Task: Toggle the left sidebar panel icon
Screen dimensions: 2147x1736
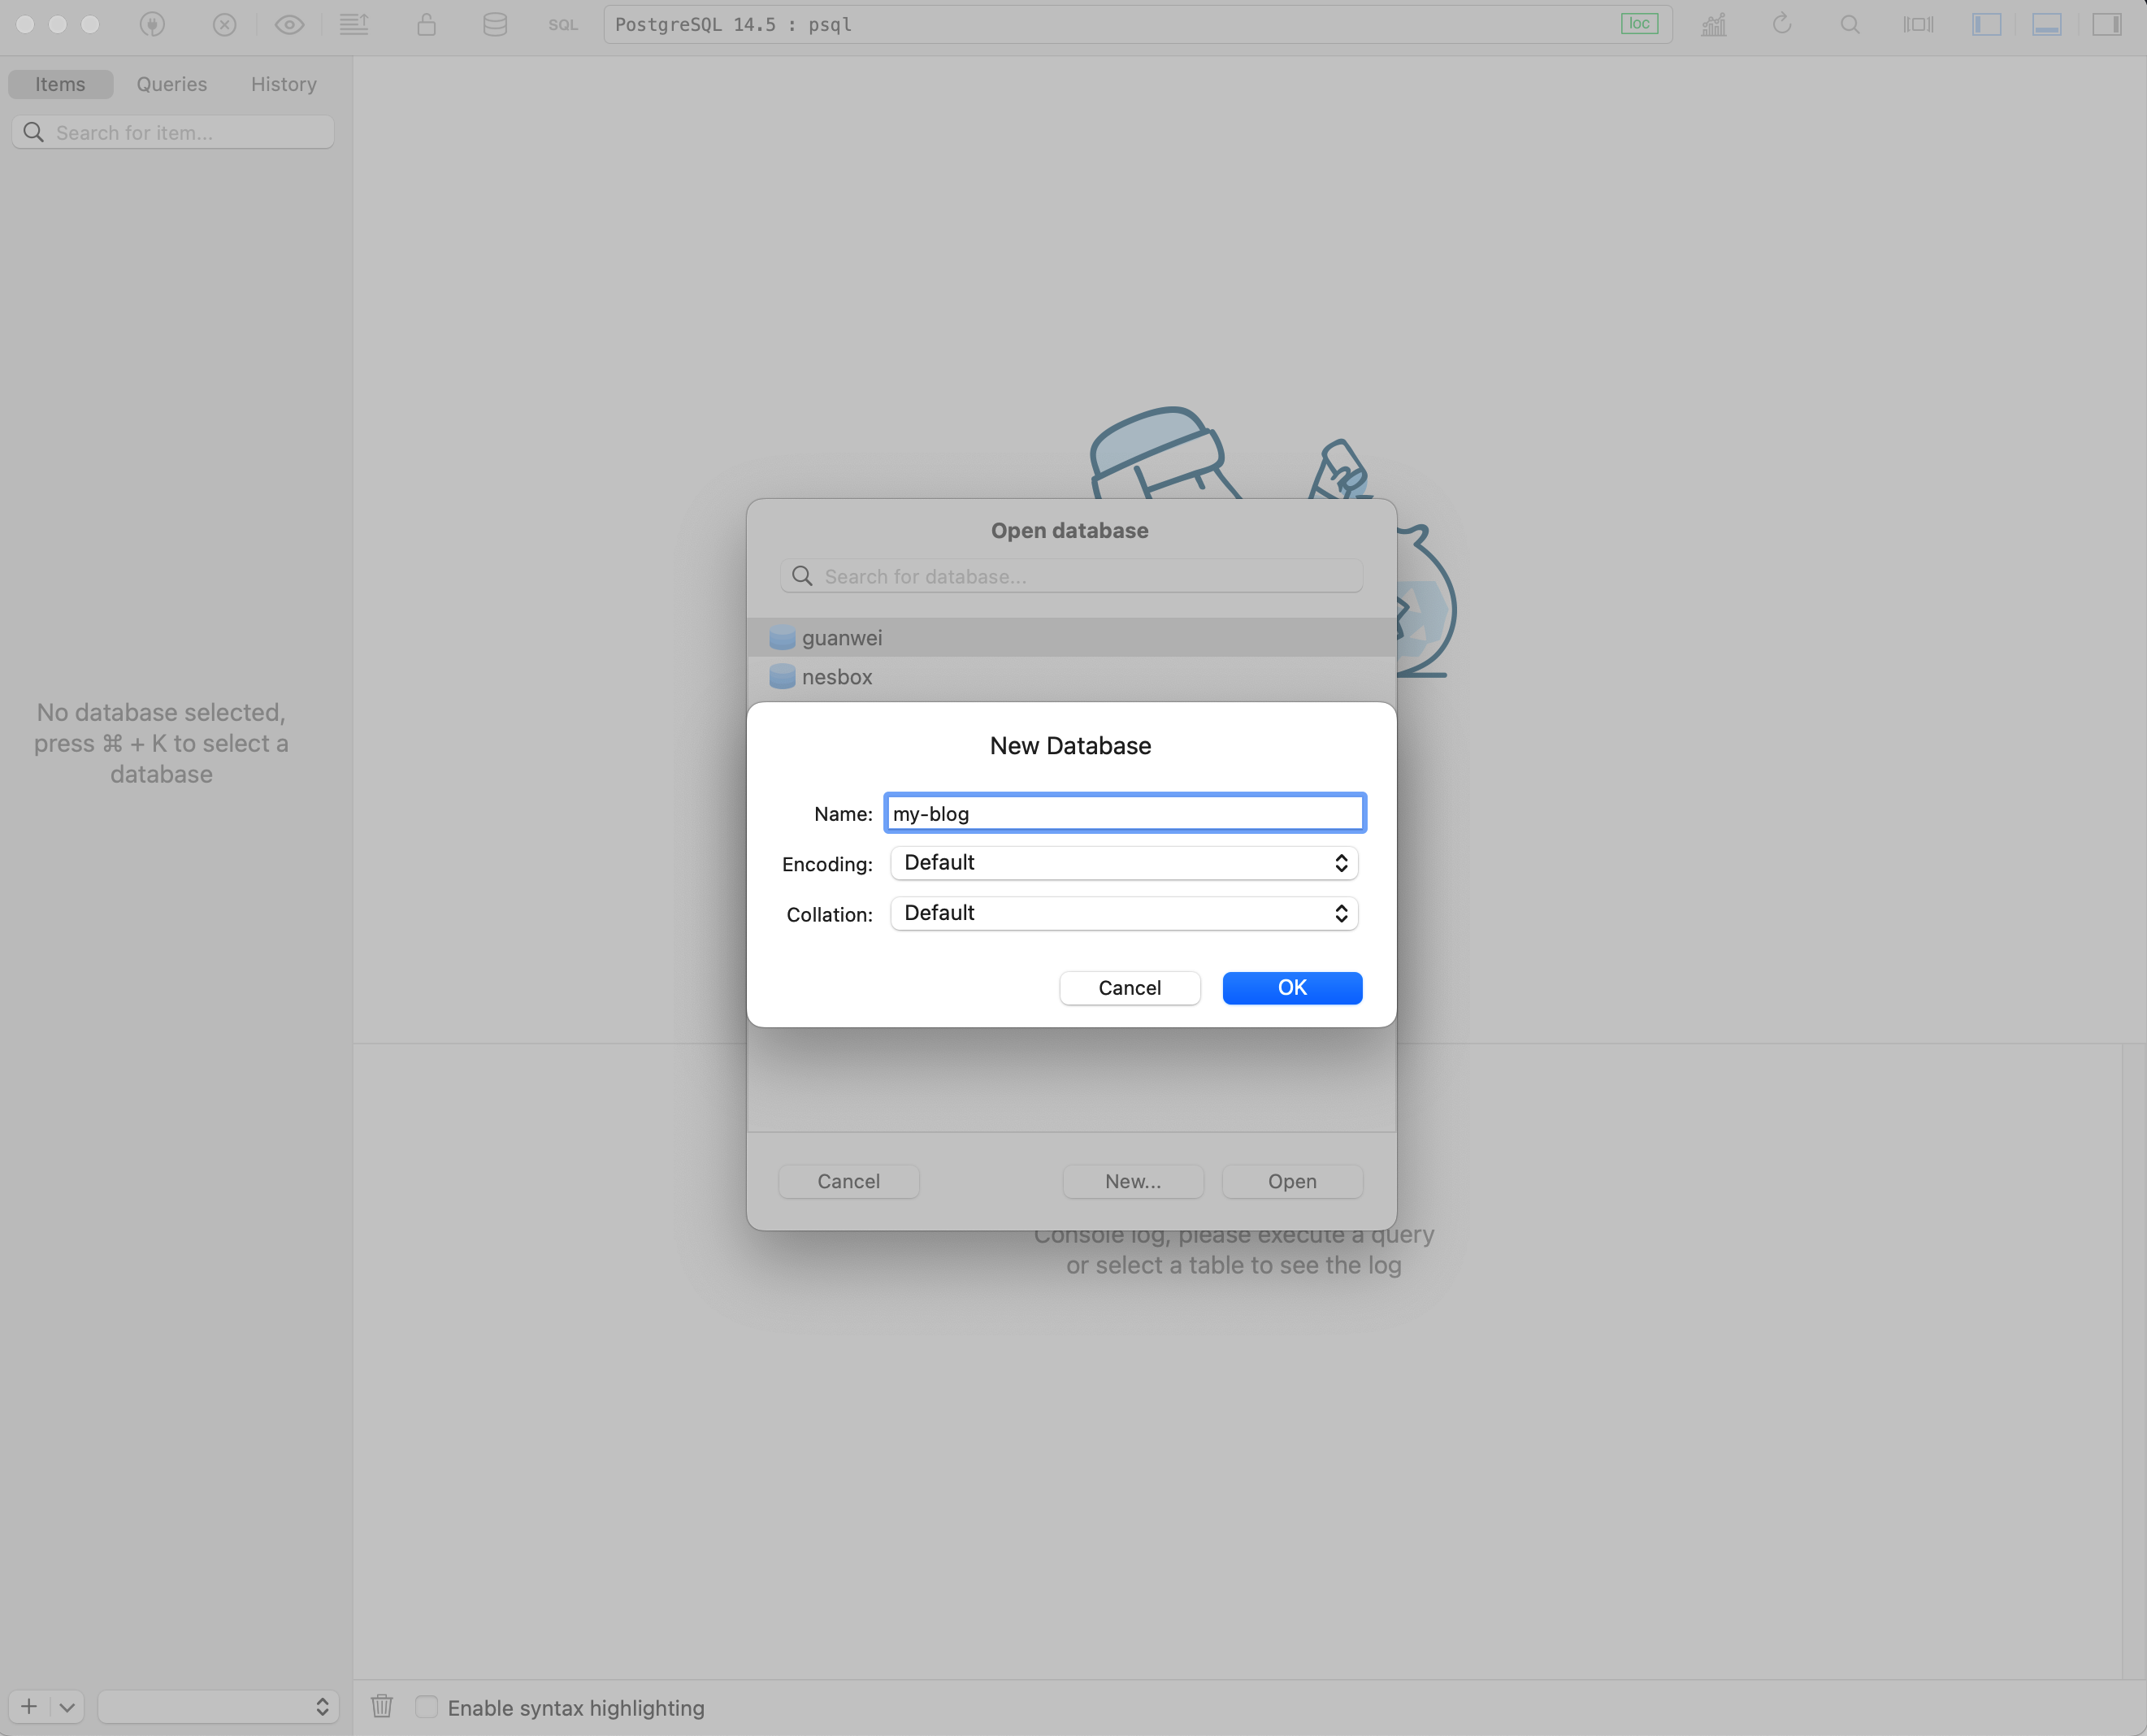Action: click(x=1985, y=25)
